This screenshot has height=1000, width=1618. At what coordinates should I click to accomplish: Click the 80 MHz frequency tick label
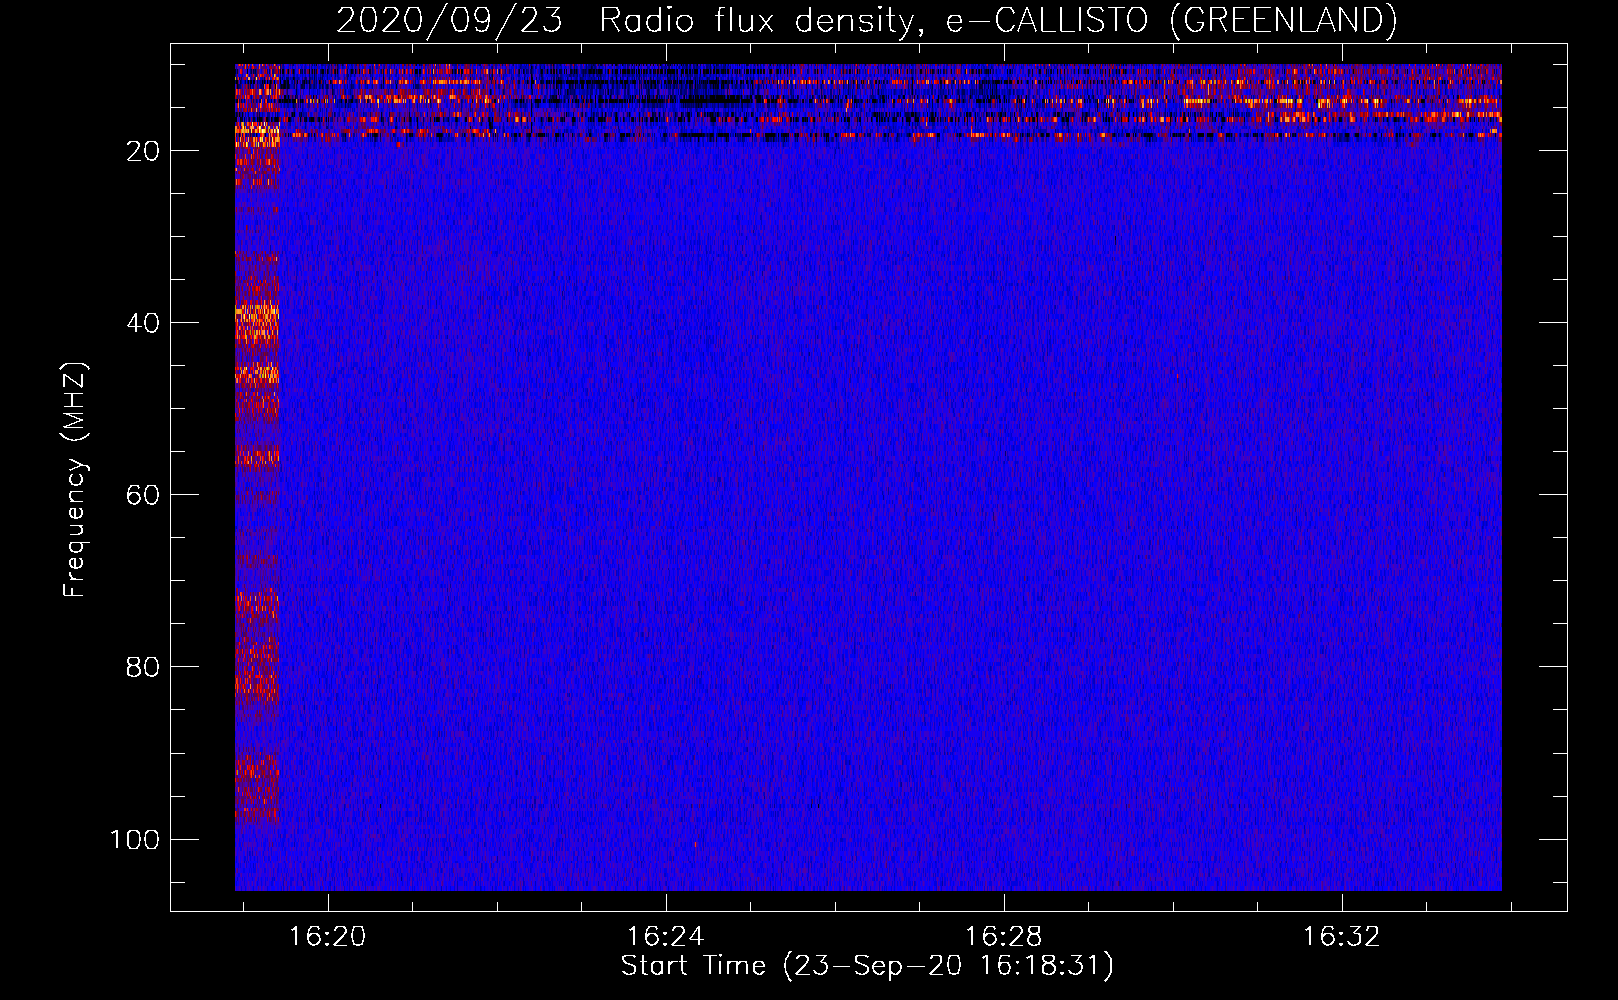[x=143, y=667]
